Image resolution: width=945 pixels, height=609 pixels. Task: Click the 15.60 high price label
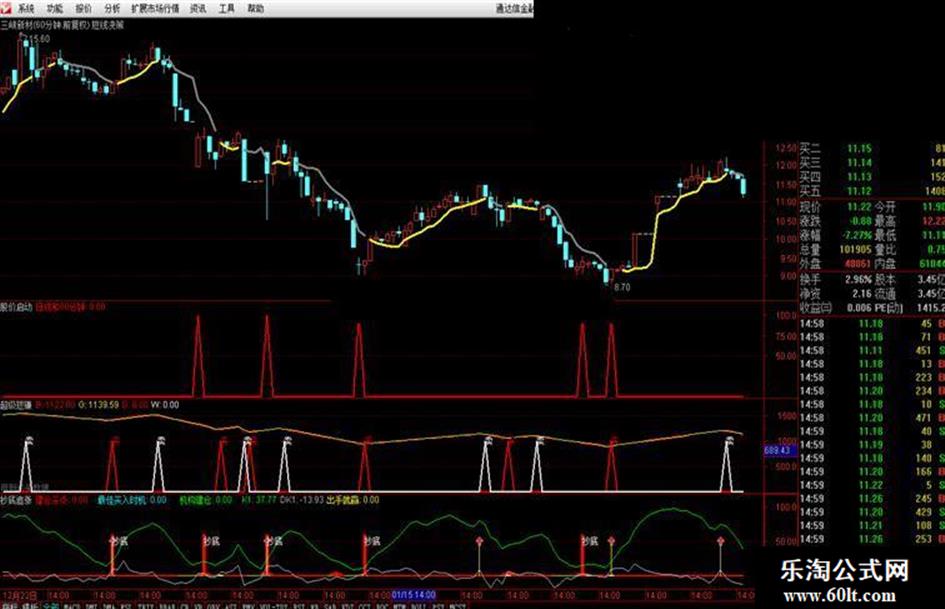click(39, 39)
